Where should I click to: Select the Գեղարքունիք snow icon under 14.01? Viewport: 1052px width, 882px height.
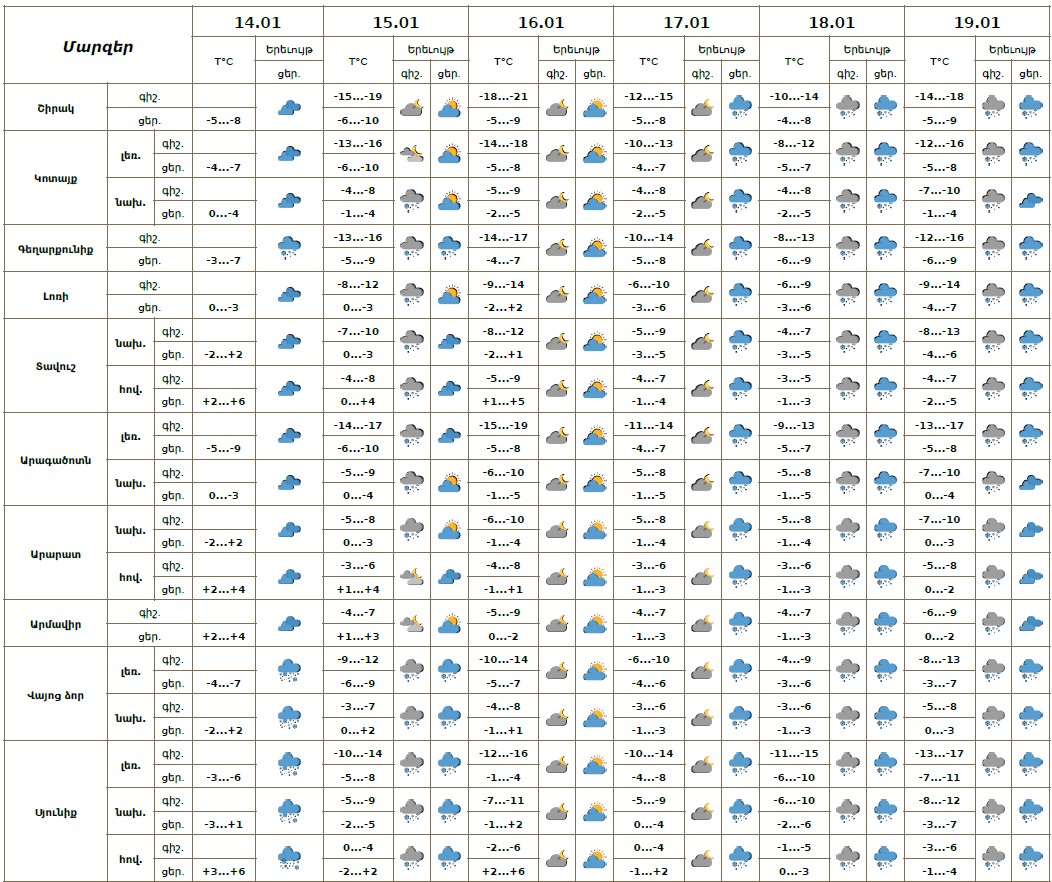click(x=290, y=248)
